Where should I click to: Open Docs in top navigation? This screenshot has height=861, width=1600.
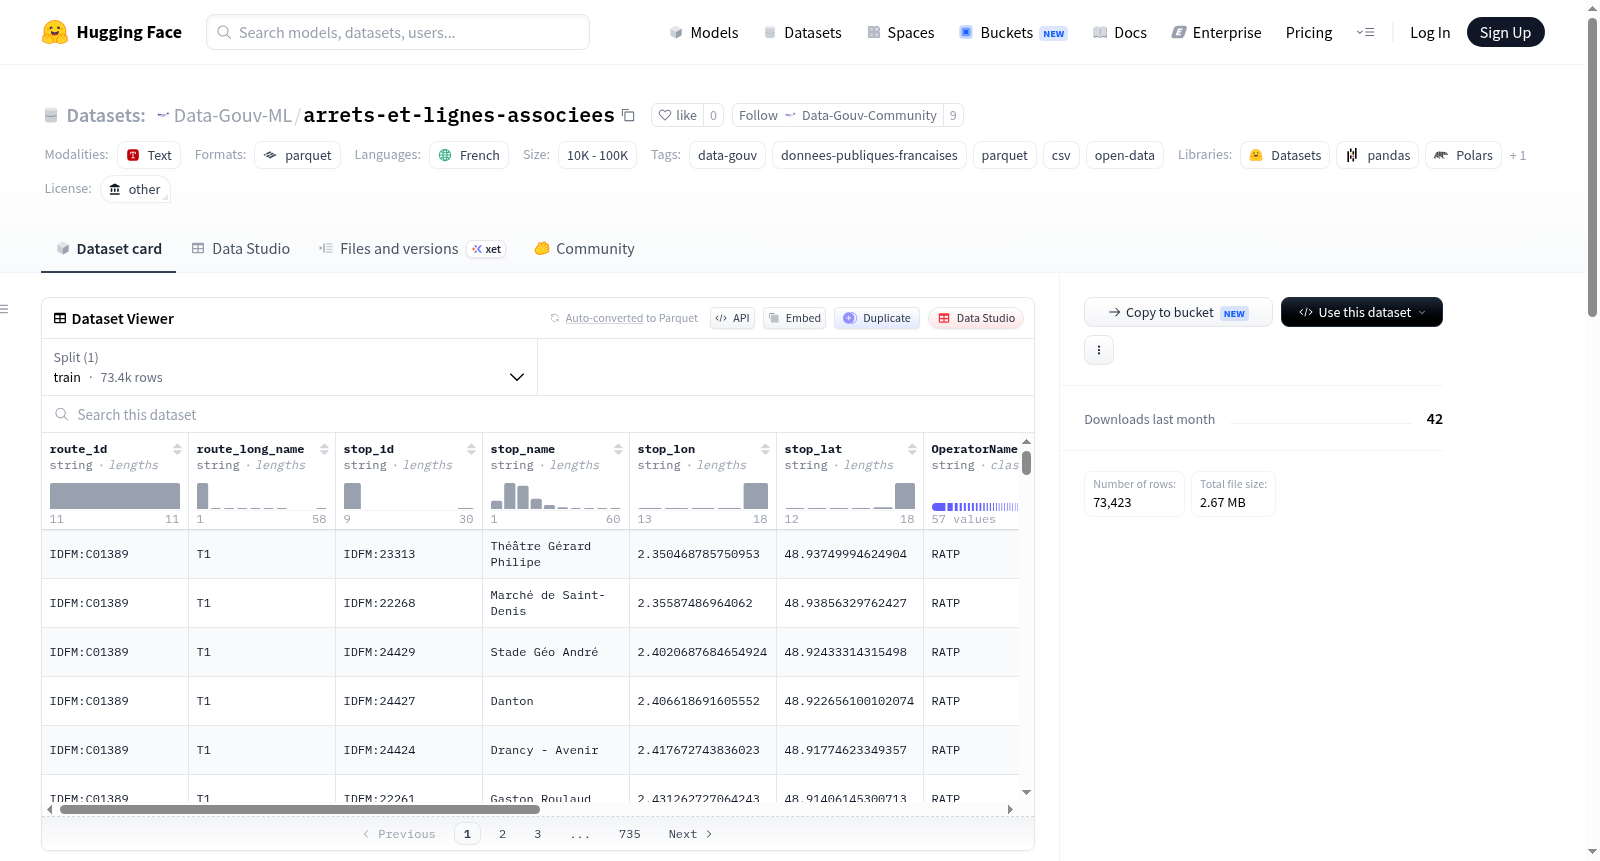coord(1120,32)
